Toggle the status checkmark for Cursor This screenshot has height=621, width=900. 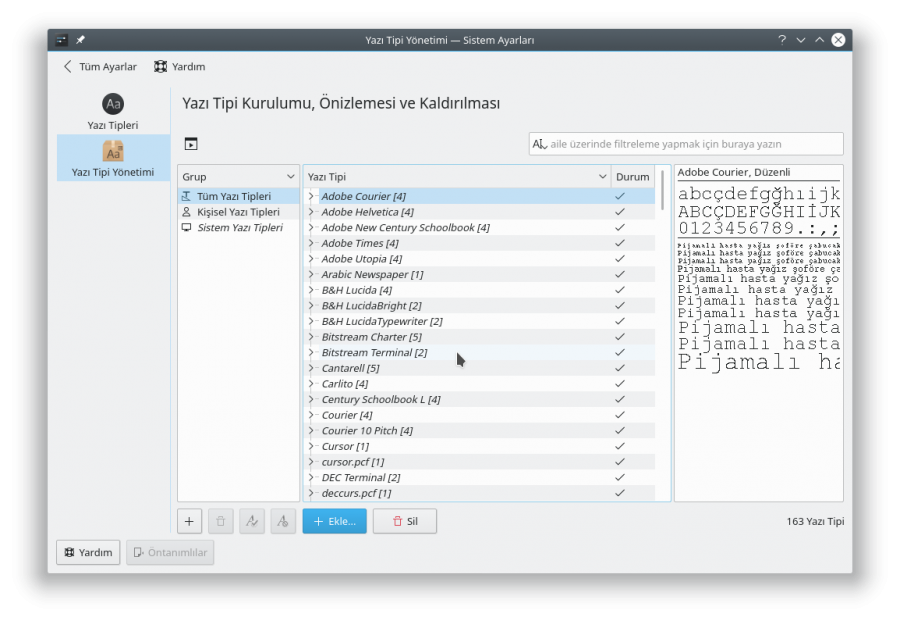point(620,446)
